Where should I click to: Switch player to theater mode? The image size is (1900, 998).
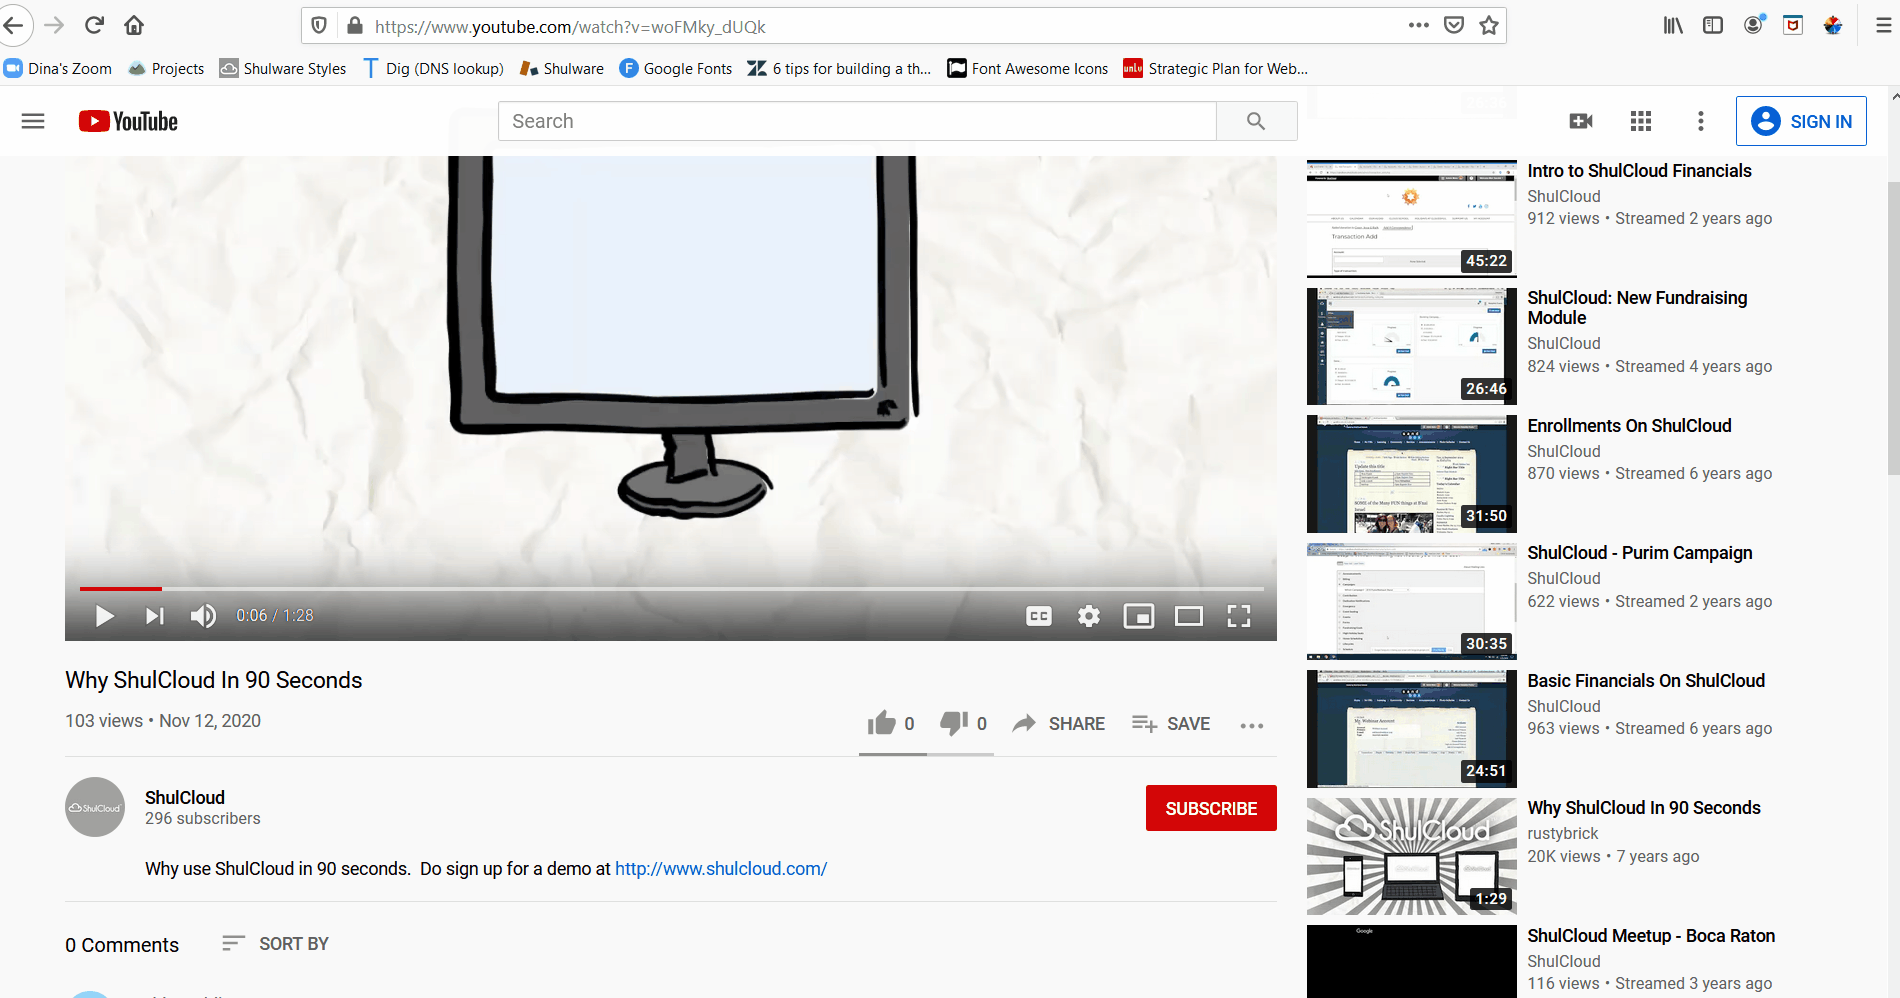point(1189,616)
